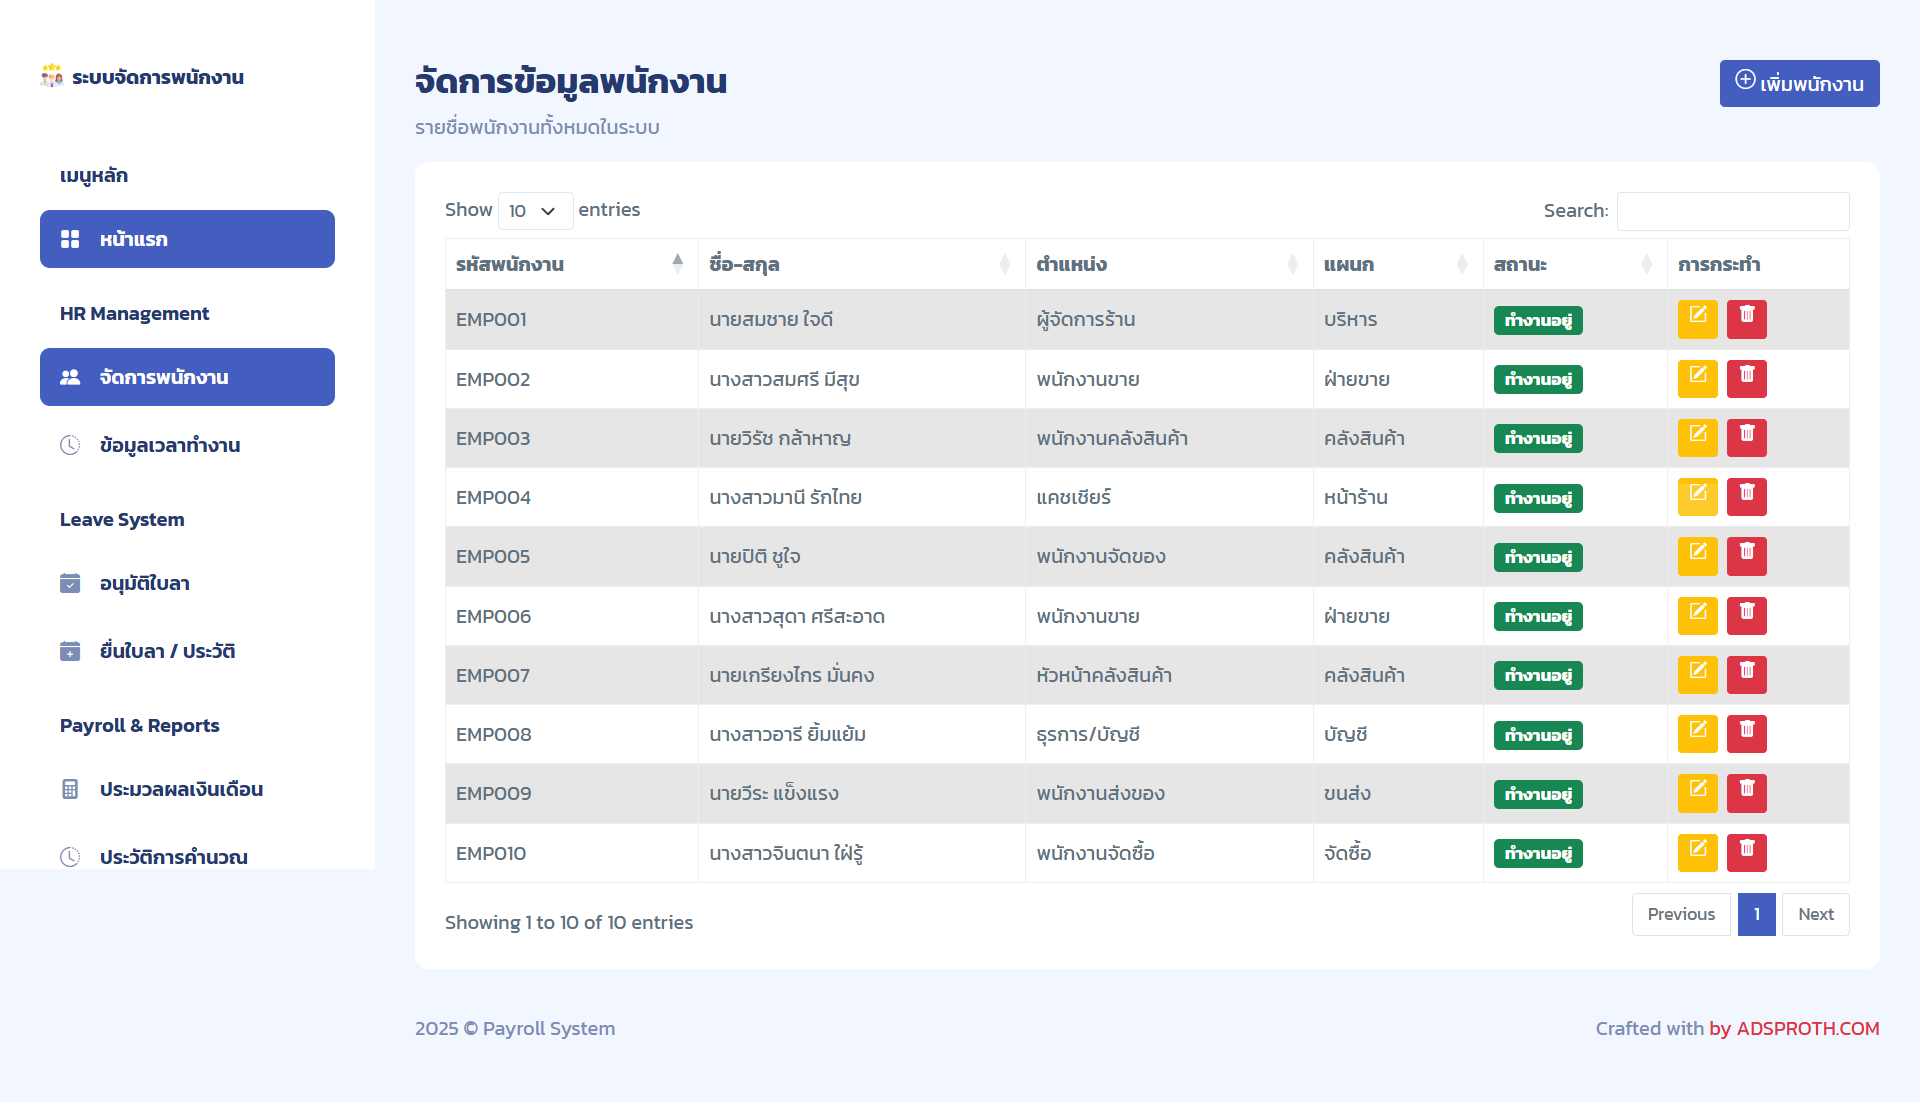Edit employee EMP004 record
Screen dimensions: 1920x1102
coord(1697,497)
